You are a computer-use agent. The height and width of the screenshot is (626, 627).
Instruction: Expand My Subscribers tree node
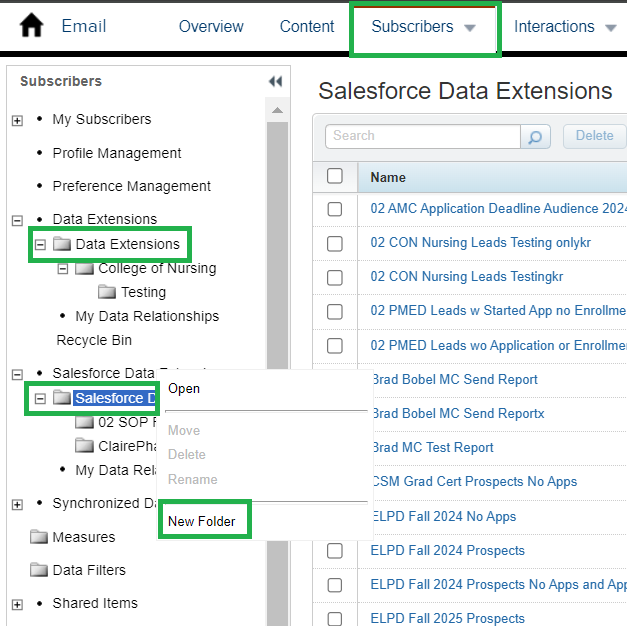tap(17, 120)
